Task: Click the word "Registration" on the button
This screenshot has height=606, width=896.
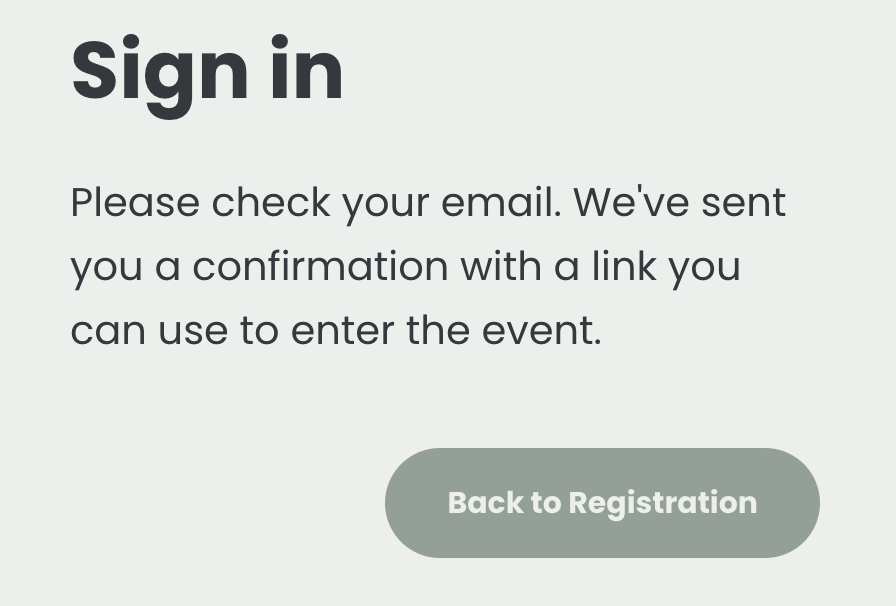Action: (x=663, y=504)
